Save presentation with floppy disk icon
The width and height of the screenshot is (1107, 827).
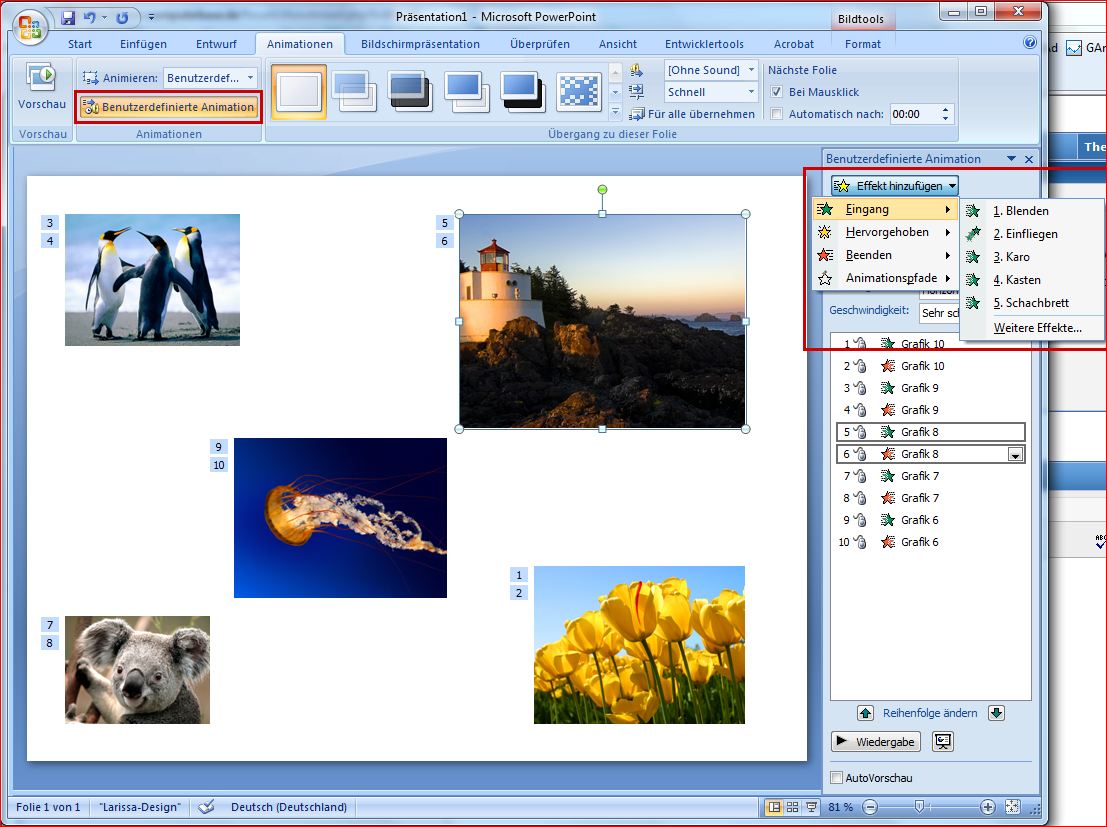(68, 17)
